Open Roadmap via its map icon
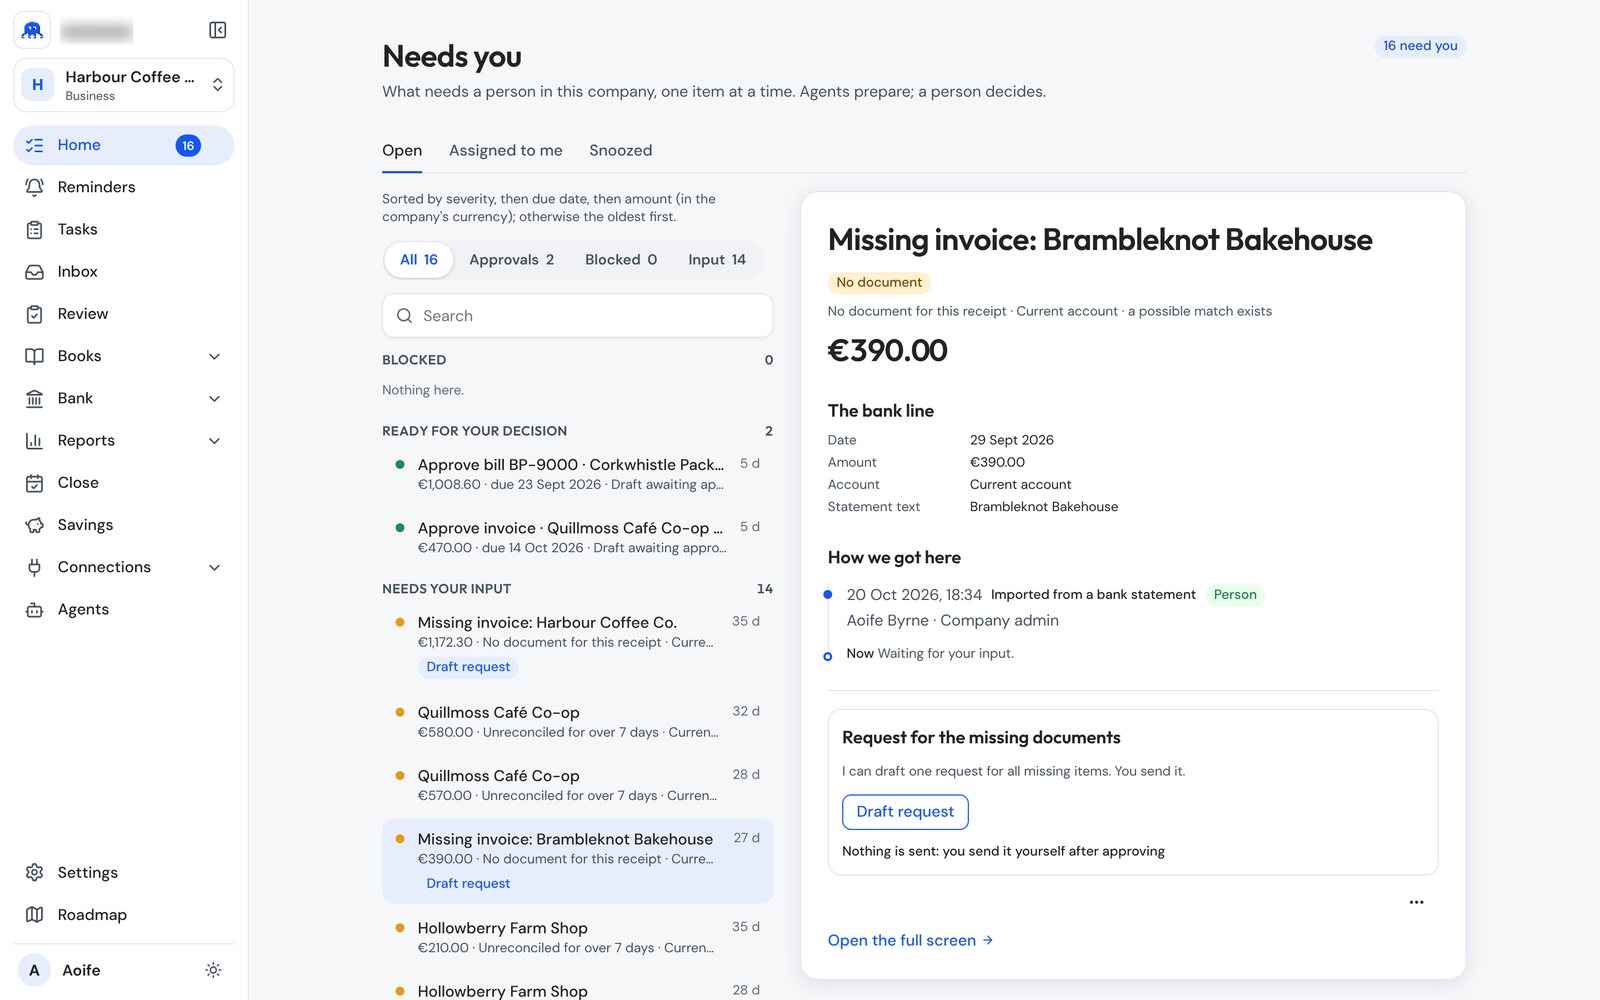 (x=34, y=915)
